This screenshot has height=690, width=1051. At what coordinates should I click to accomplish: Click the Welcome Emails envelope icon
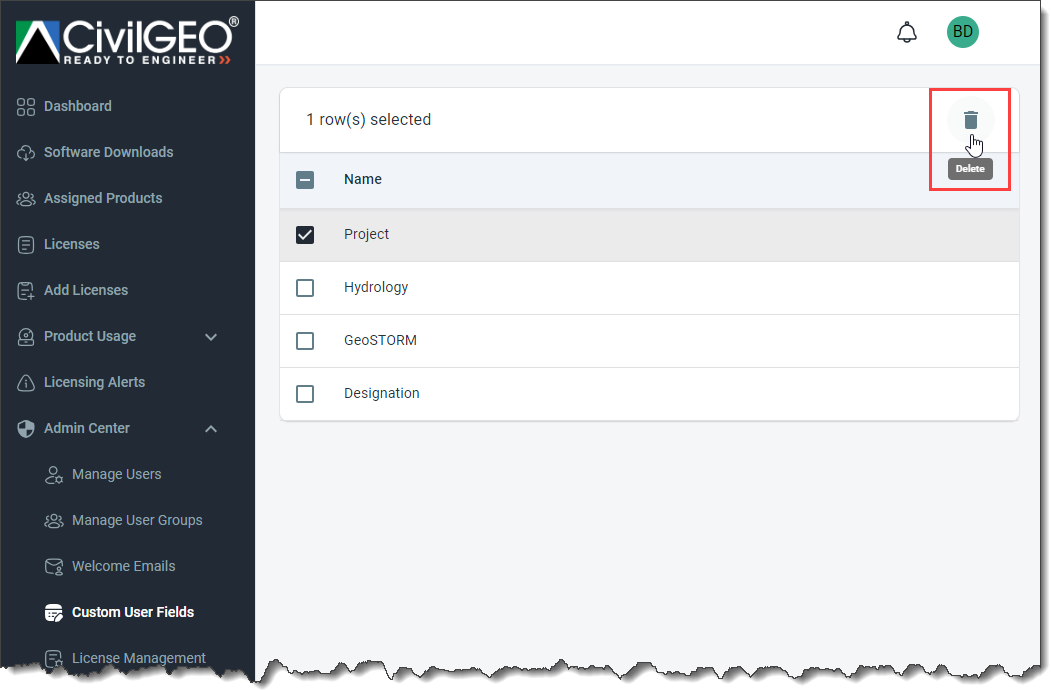point(54,567)
